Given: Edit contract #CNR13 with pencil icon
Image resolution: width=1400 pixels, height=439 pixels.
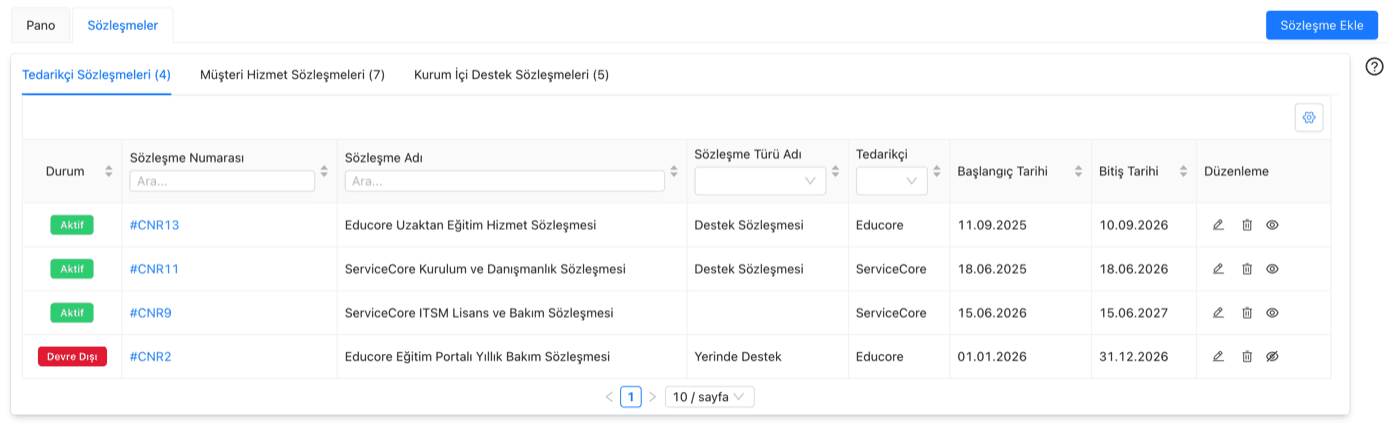Looking at the screenshot, I should click(1218, 225).
